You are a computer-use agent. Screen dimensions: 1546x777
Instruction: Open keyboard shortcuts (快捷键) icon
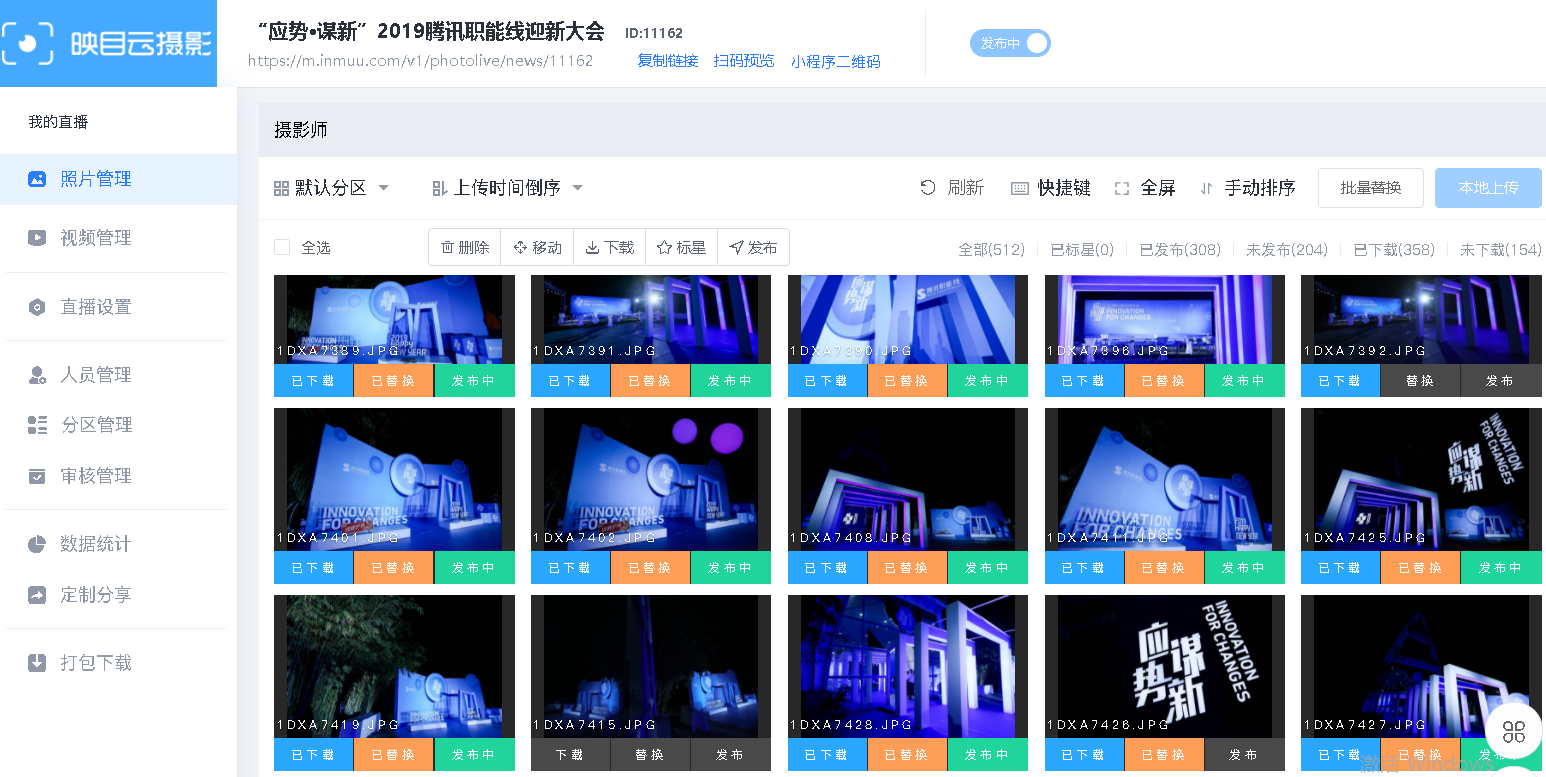[x=1020, y=188]
